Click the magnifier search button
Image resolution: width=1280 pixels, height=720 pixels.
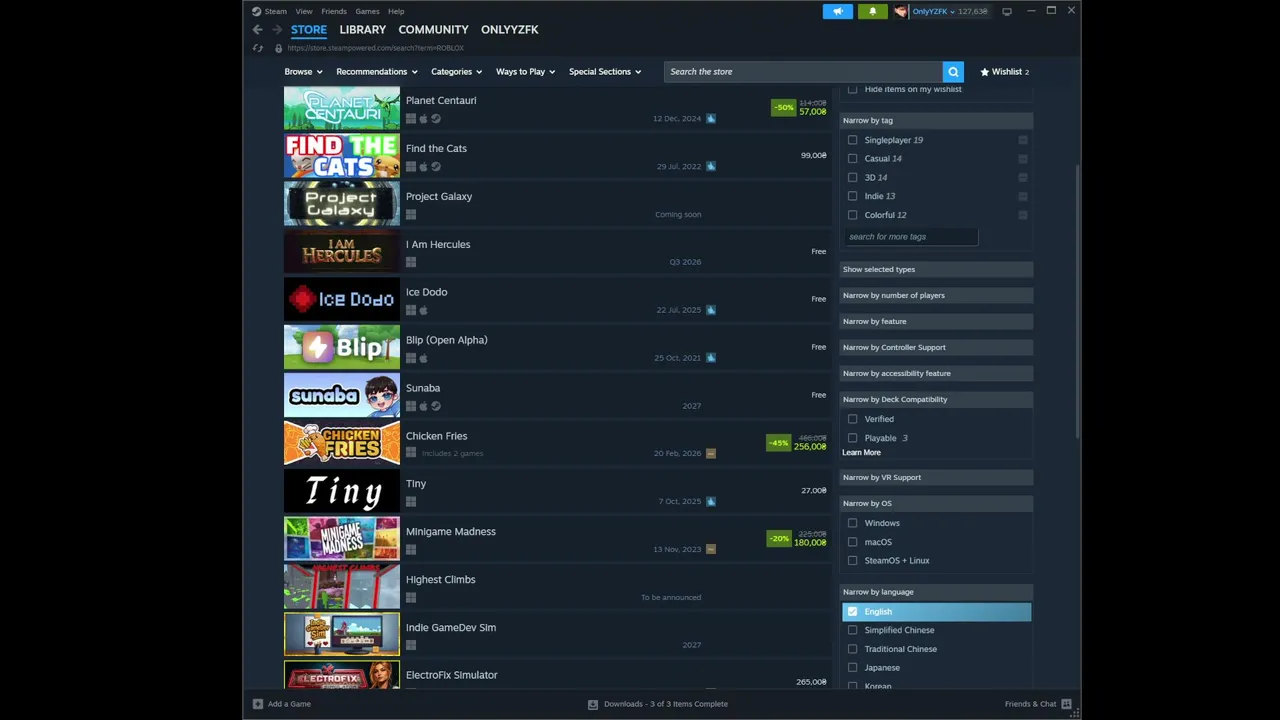click(x=953, y=72)
